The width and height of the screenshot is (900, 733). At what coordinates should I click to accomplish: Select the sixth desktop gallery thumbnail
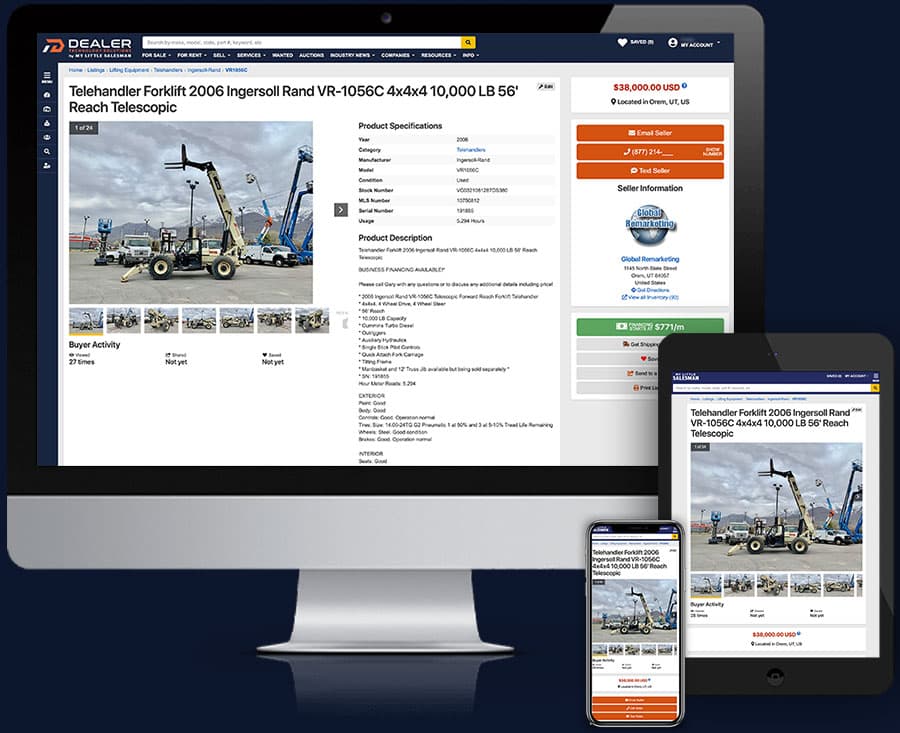click(x=274, y=320)
